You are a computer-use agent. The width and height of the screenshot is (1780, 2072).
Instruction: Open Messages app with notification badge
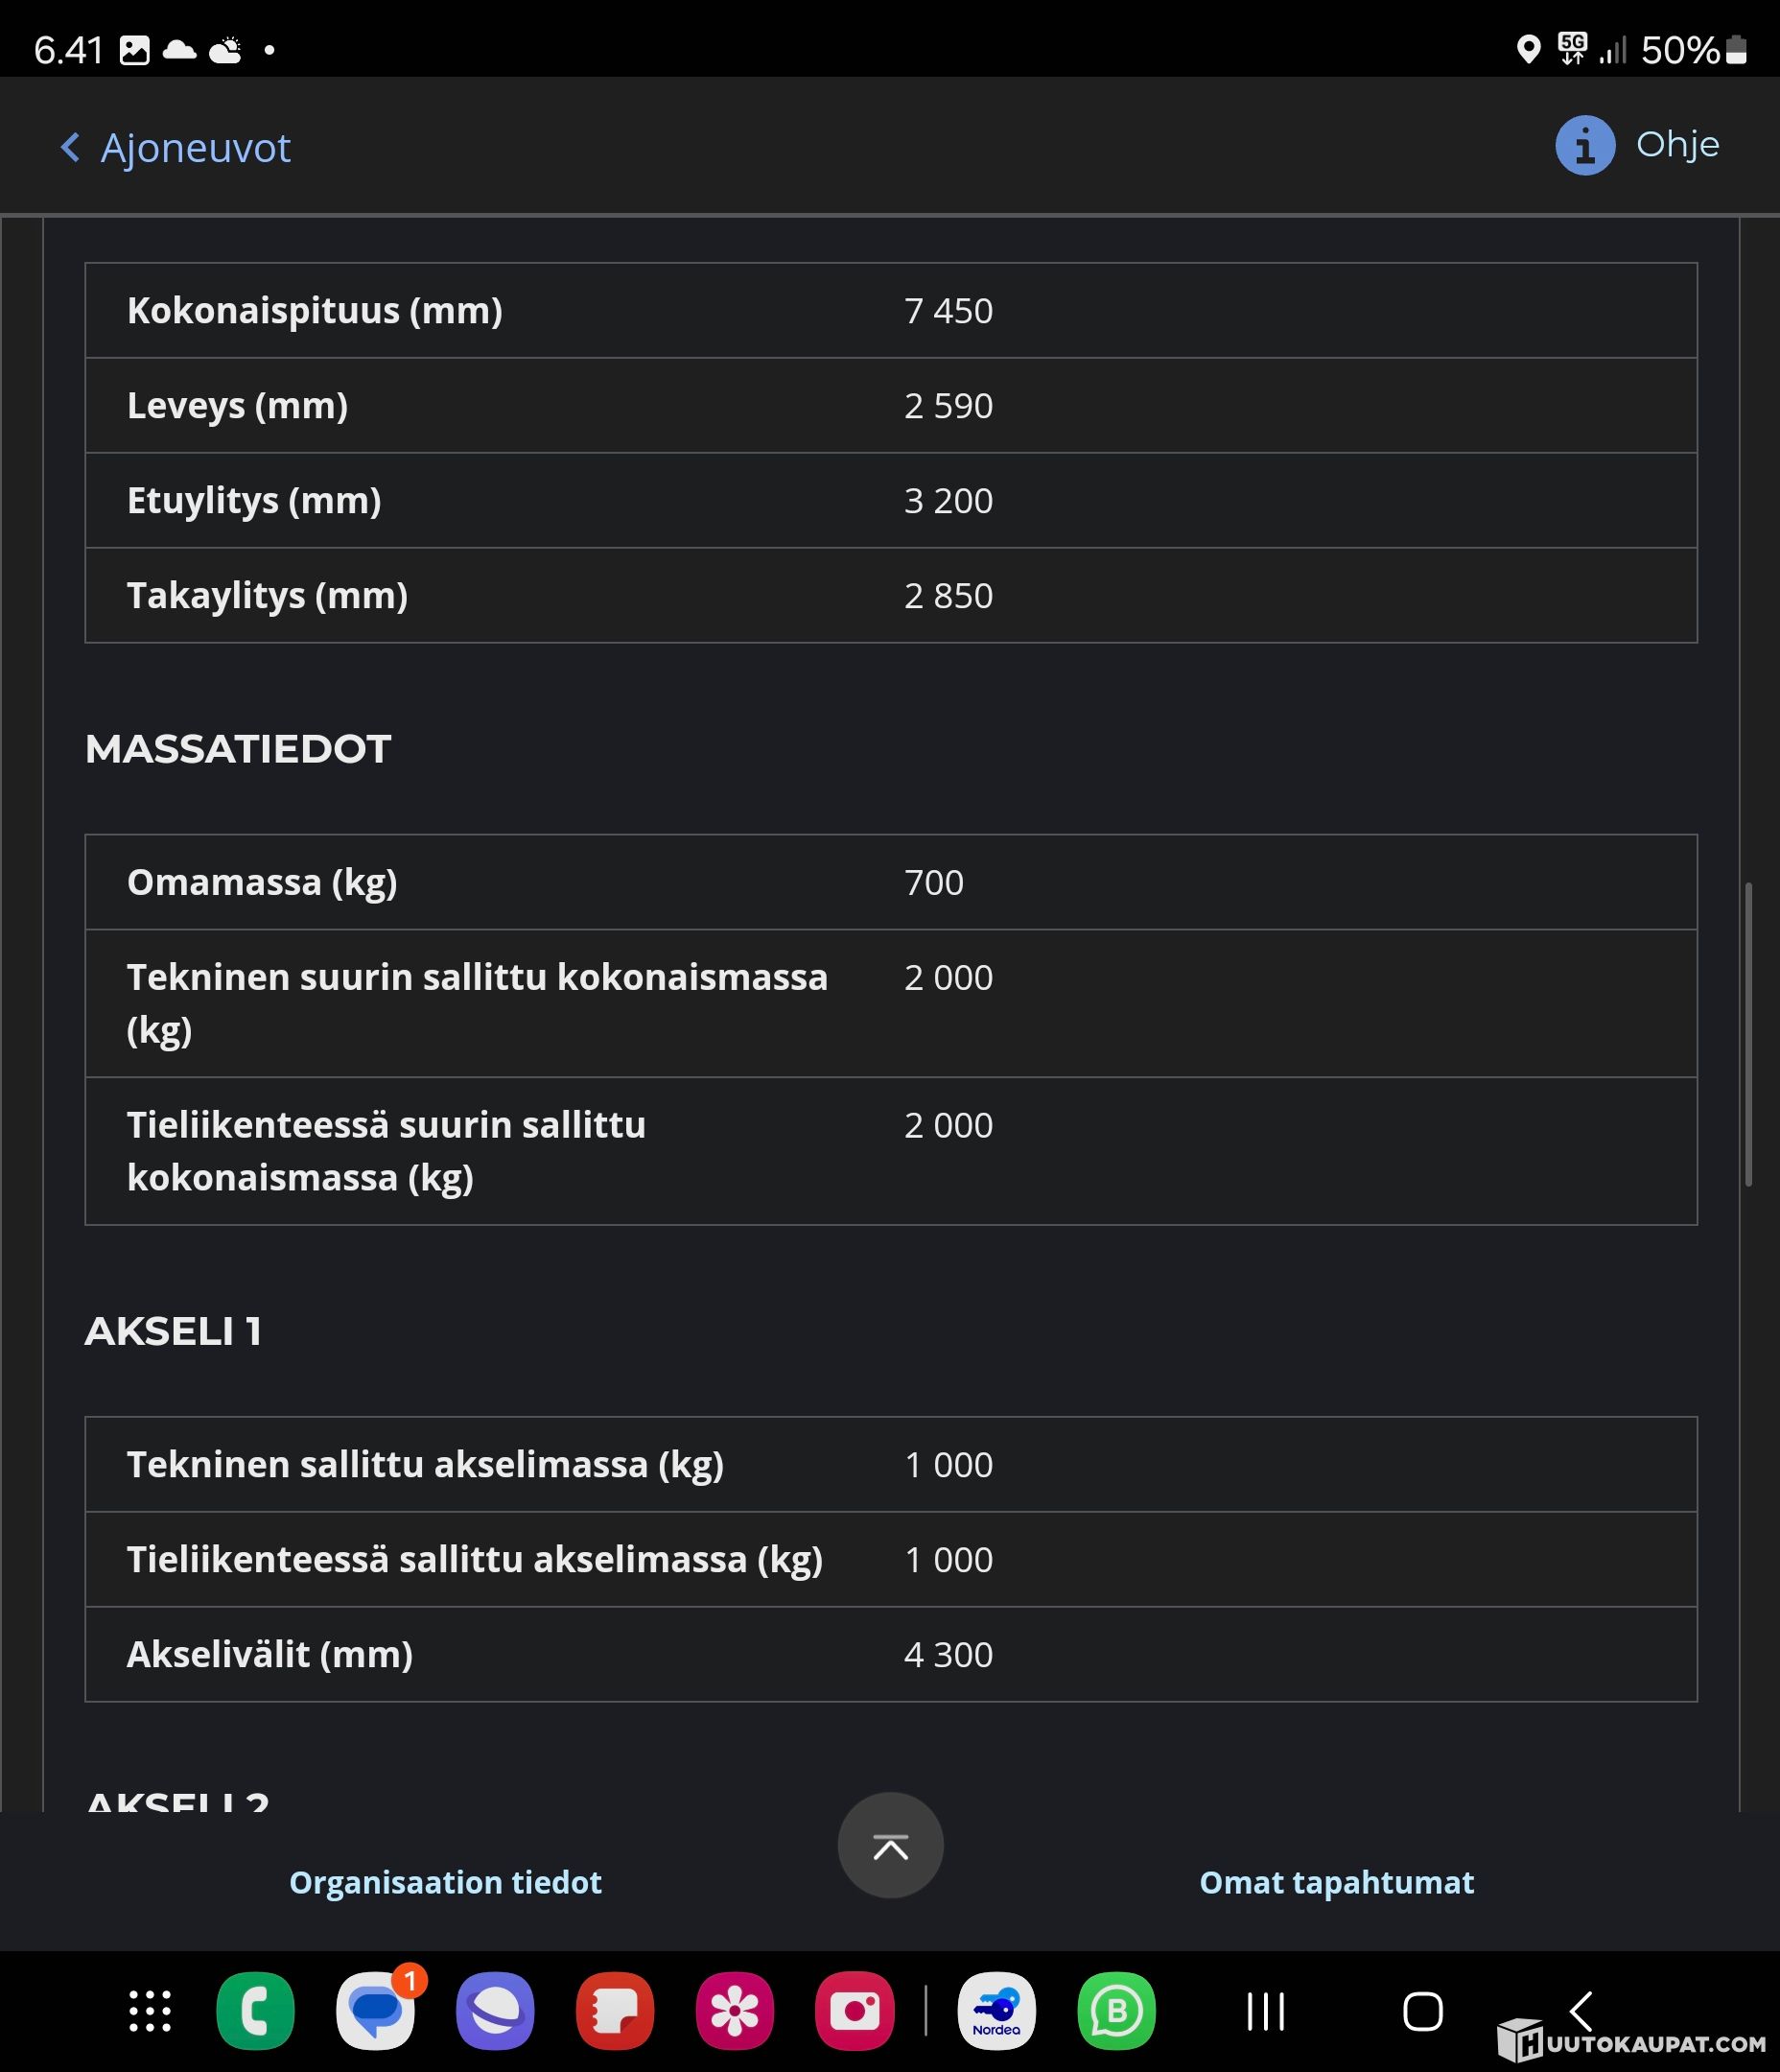click(x=376, y=2011)
